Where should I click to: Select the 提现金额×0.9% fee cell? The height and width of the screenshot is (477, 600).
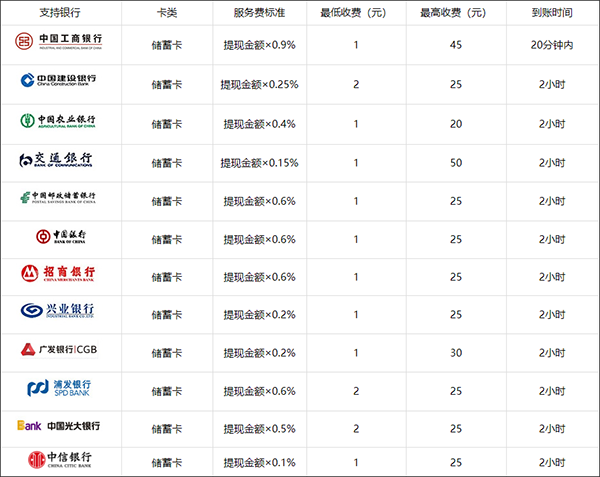[259, 45]
